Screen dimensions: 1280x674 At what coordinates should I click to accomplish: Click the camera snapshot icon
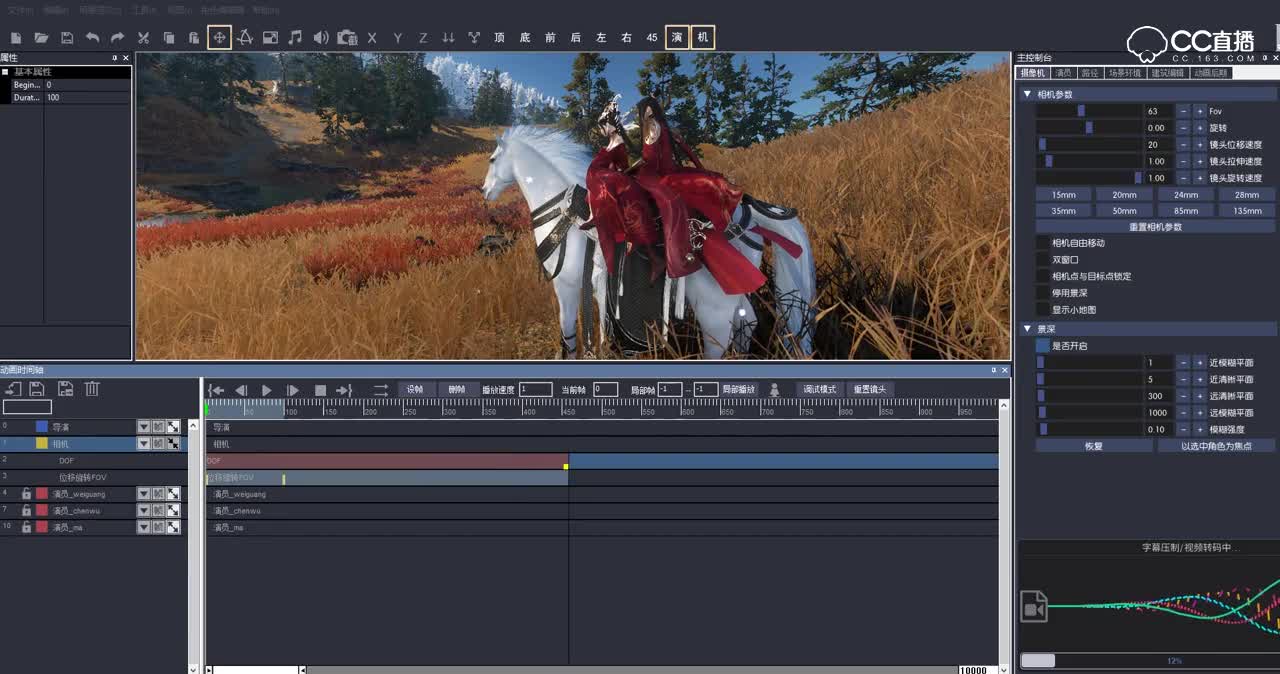coord(347,38)
